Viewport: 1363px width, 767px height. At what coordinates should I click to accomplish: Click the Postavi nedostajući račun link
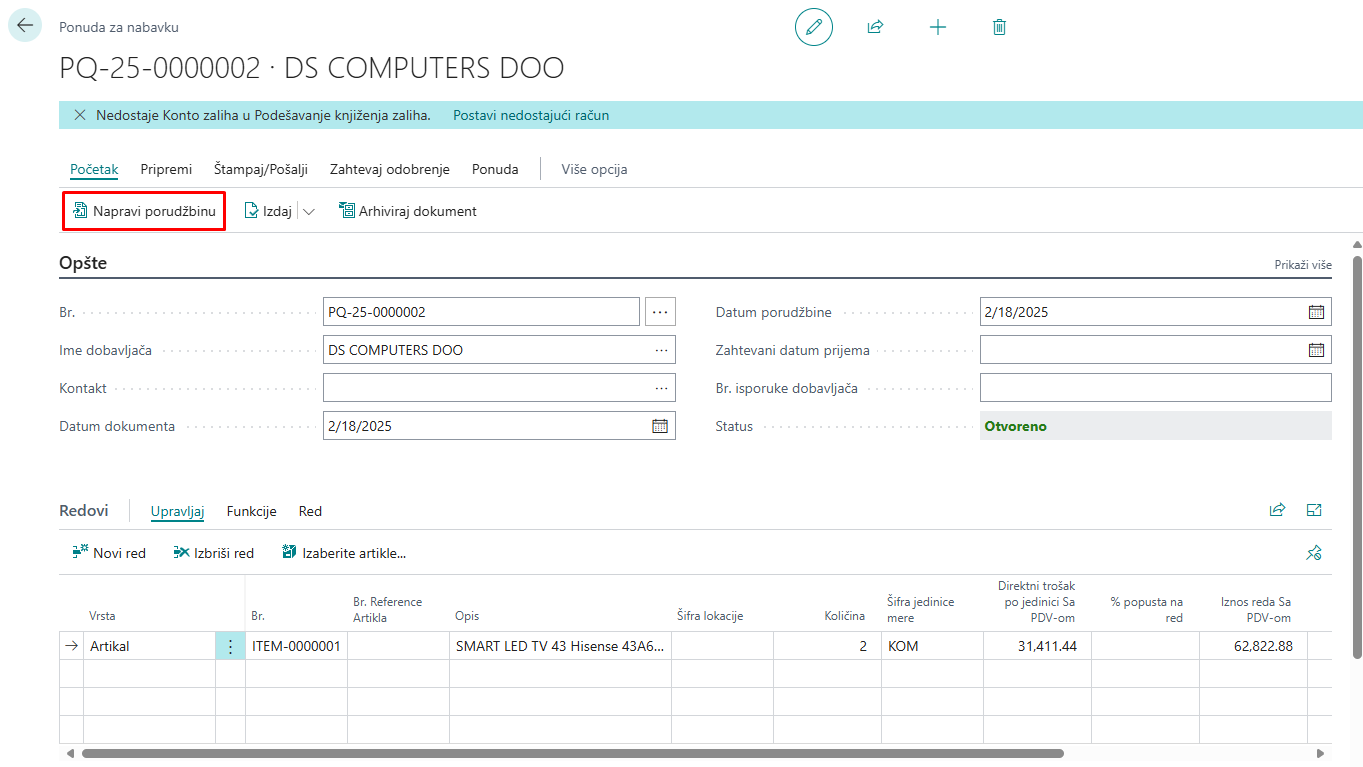click(531, 115)
